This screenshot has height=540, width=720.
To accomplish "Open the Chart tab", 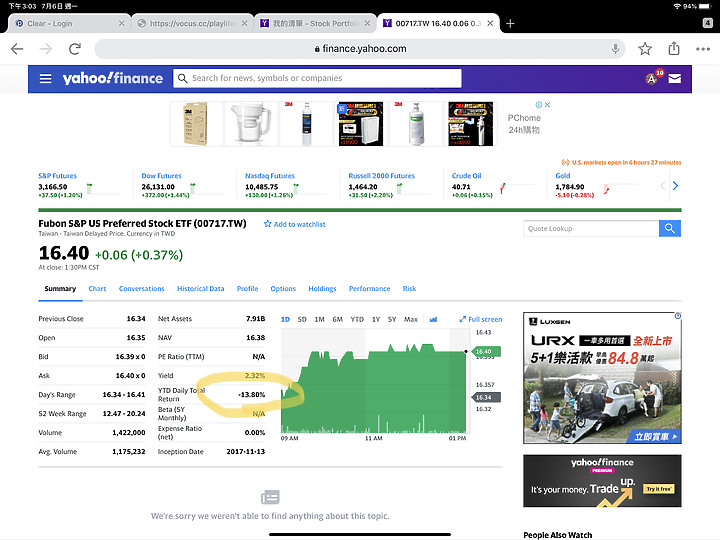I will pyautogui.click(x=97, y=289).
